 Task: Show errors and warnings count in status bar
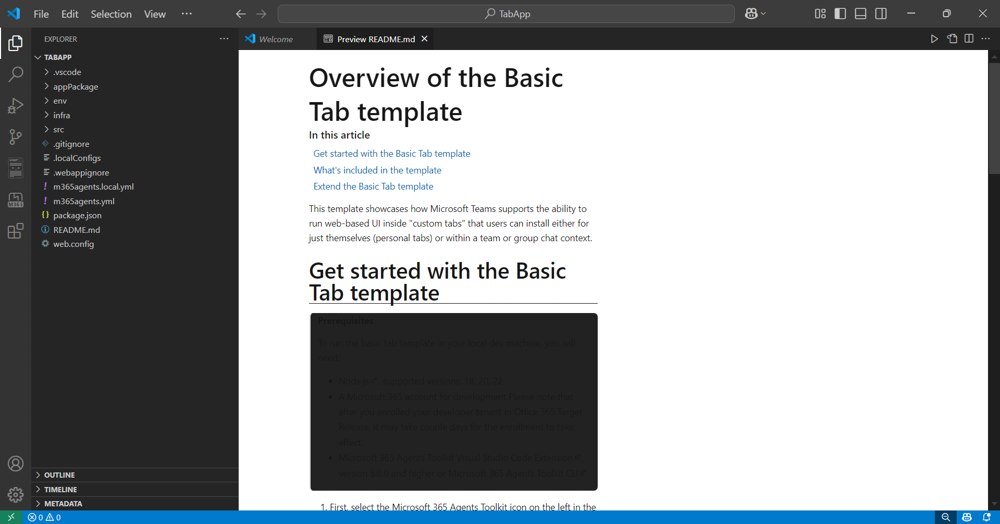[44, 517]
